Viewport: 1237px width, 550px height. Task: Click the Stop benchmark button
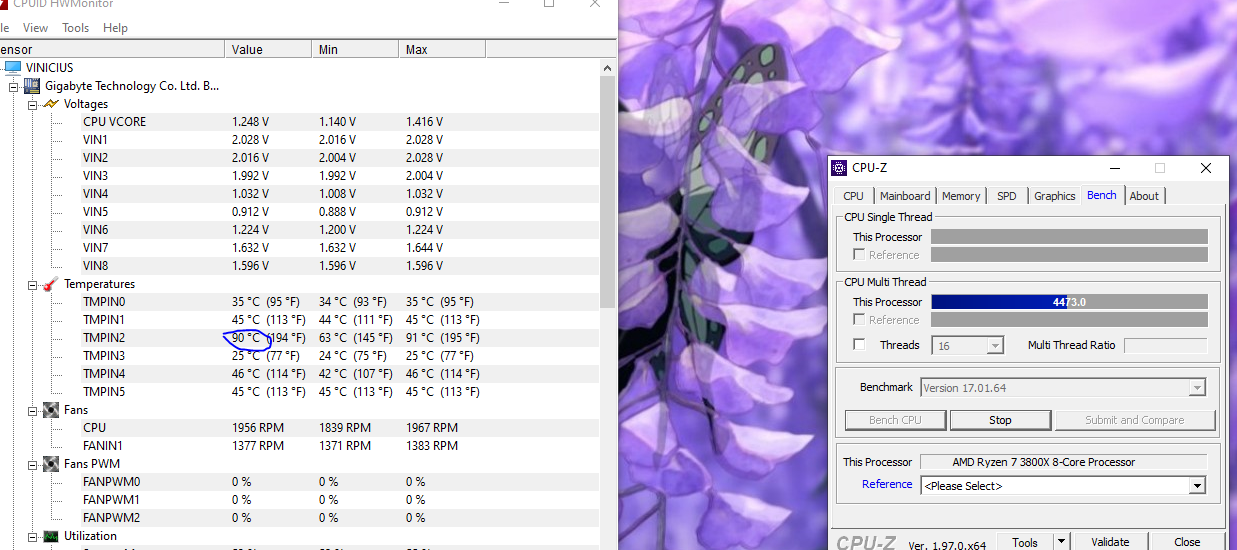1000,420
